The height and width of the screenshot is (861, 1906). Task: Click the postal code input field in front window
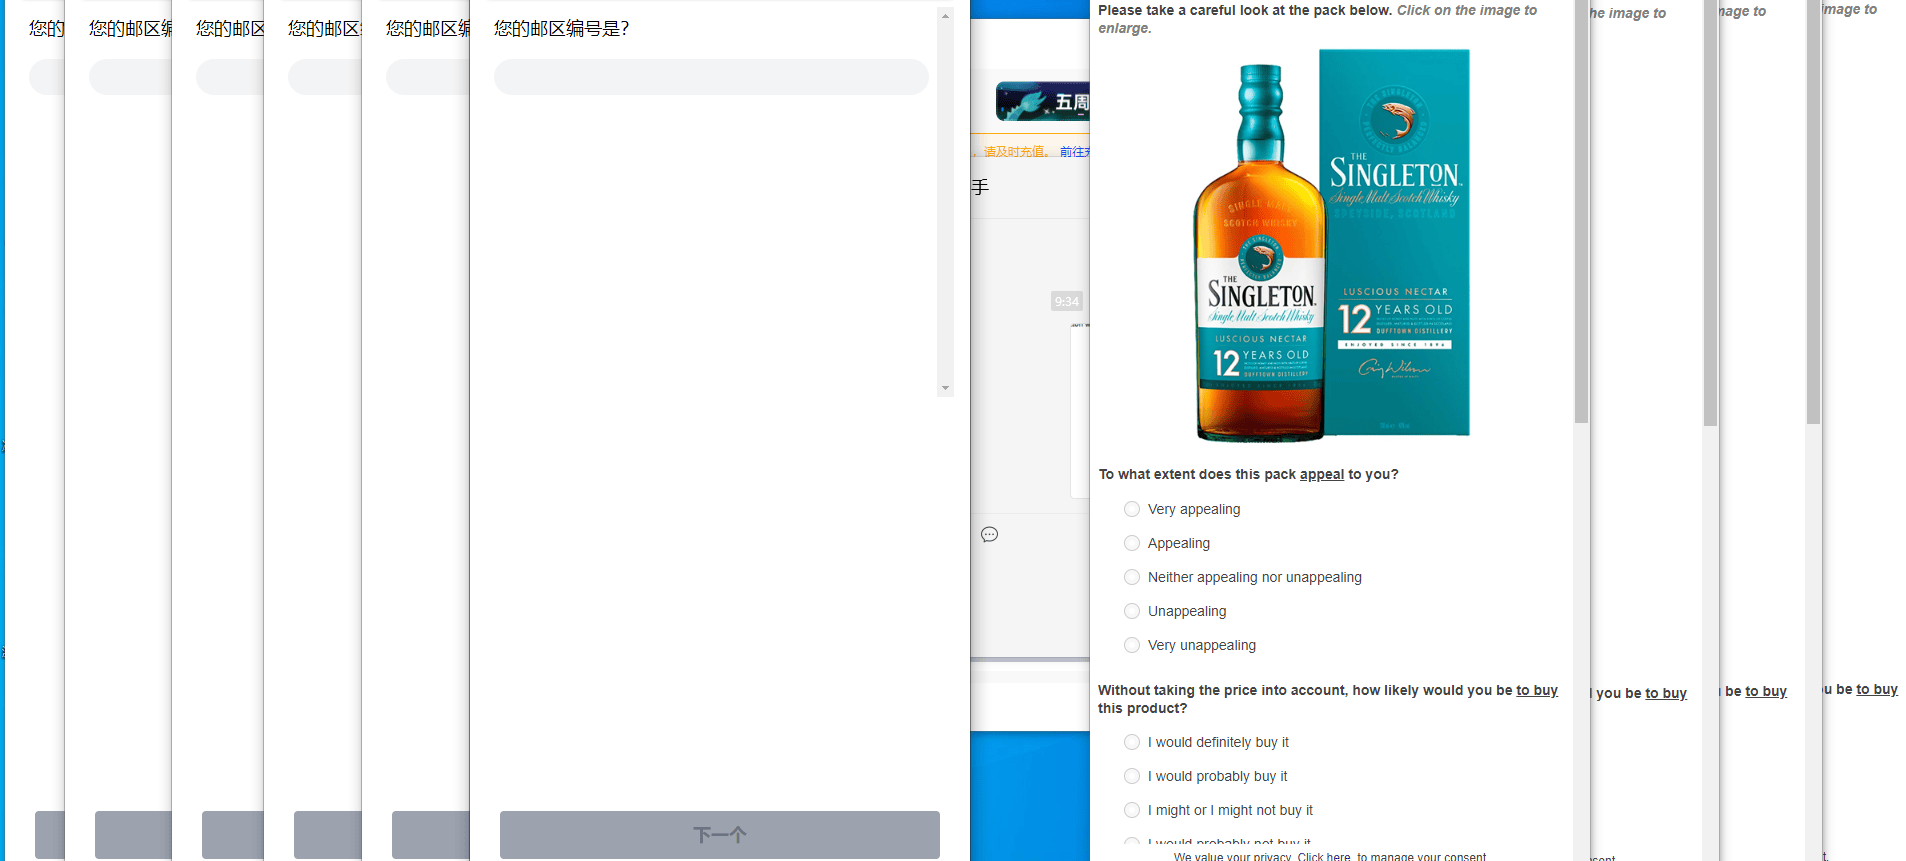tap(711, 77)
